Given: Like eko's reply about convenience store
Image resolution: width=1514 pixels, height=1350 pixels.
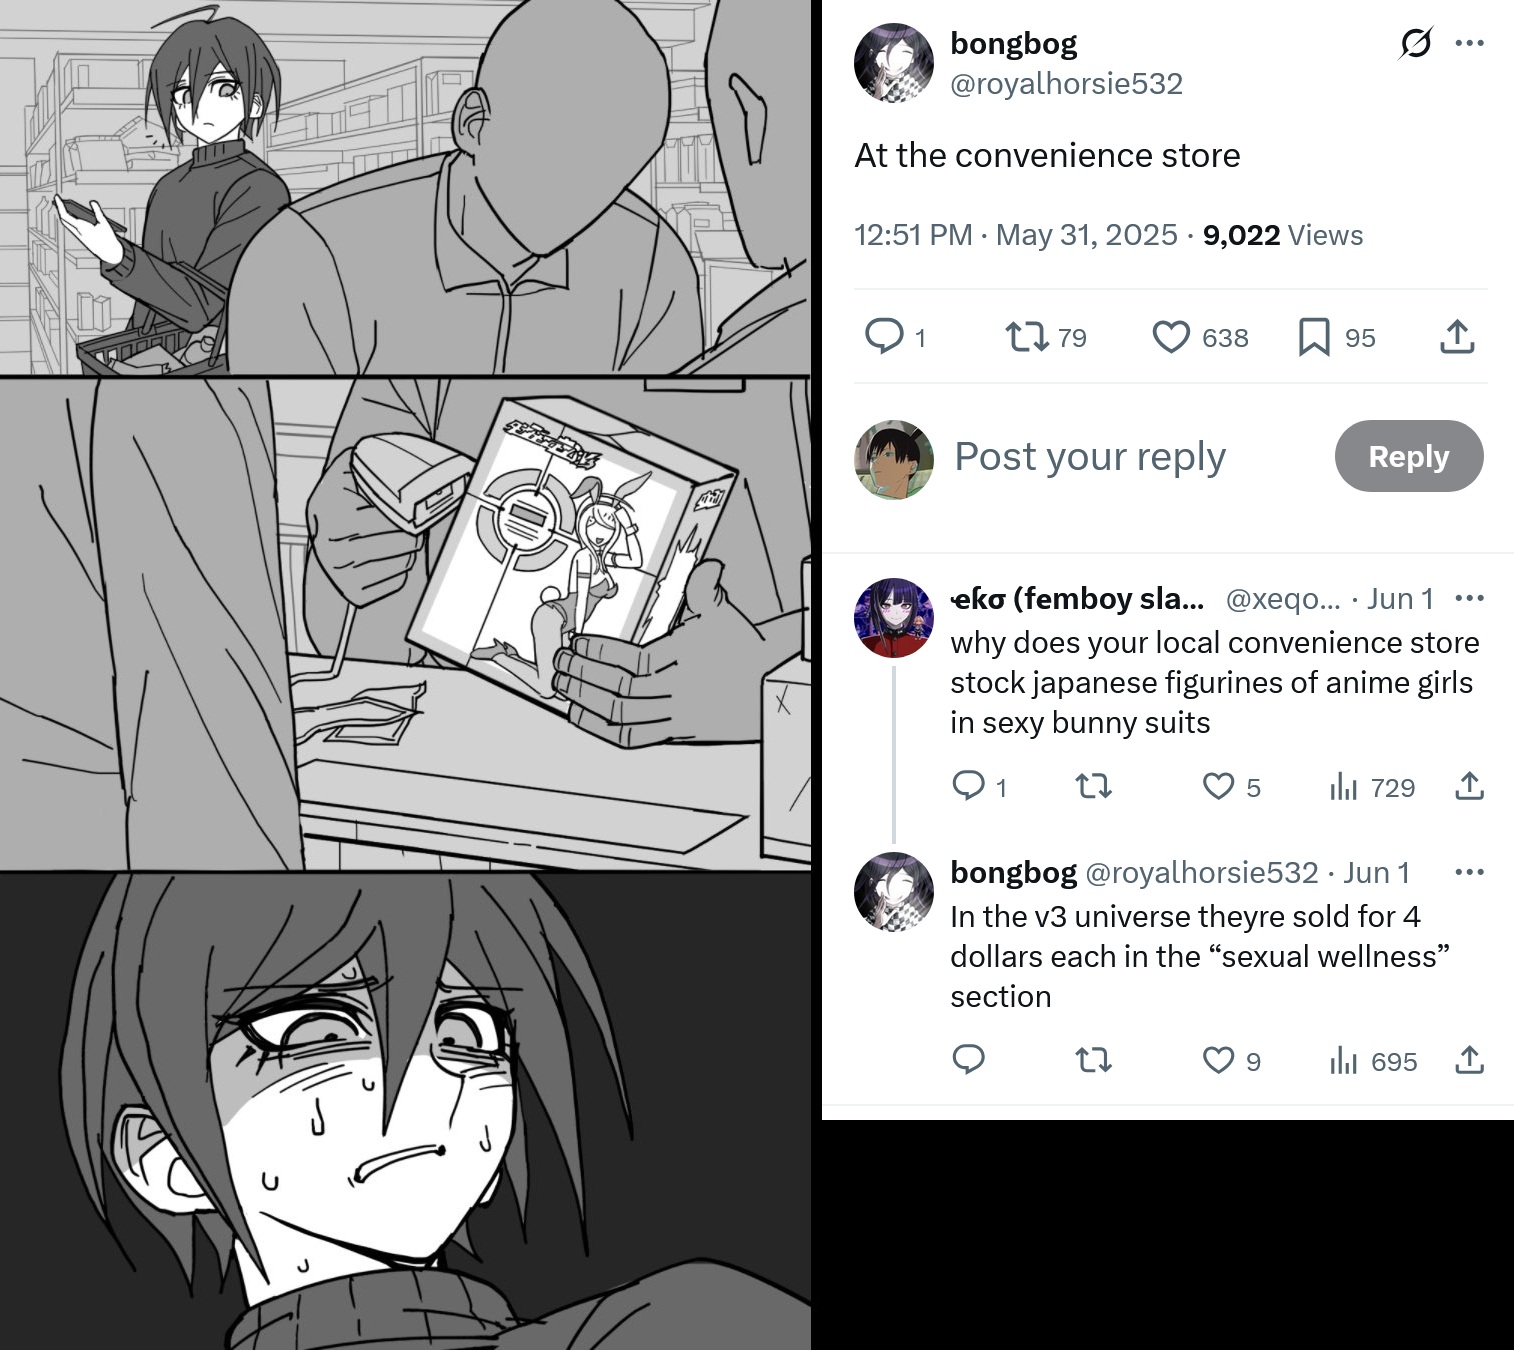Looking at the screenshot, I should [1218, 787].
